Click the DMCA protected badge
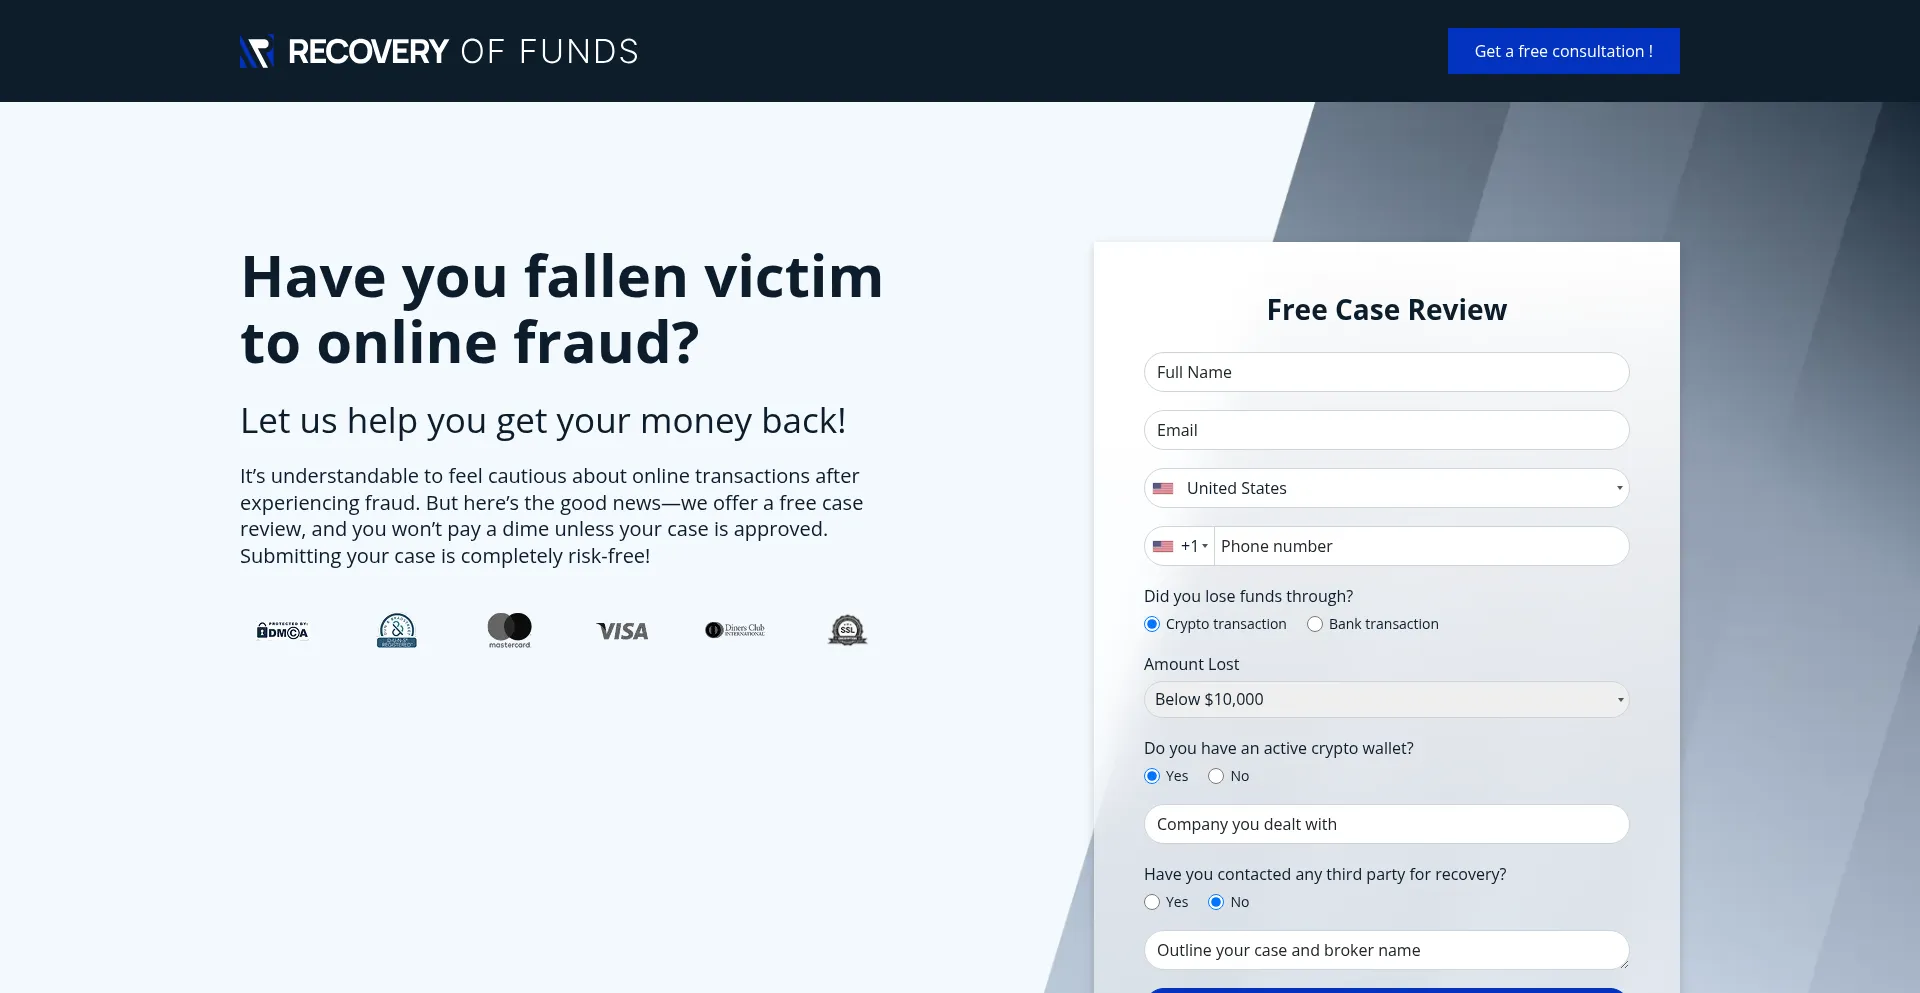The width and height of the screenshot is (1920, 993). (282, 631)
